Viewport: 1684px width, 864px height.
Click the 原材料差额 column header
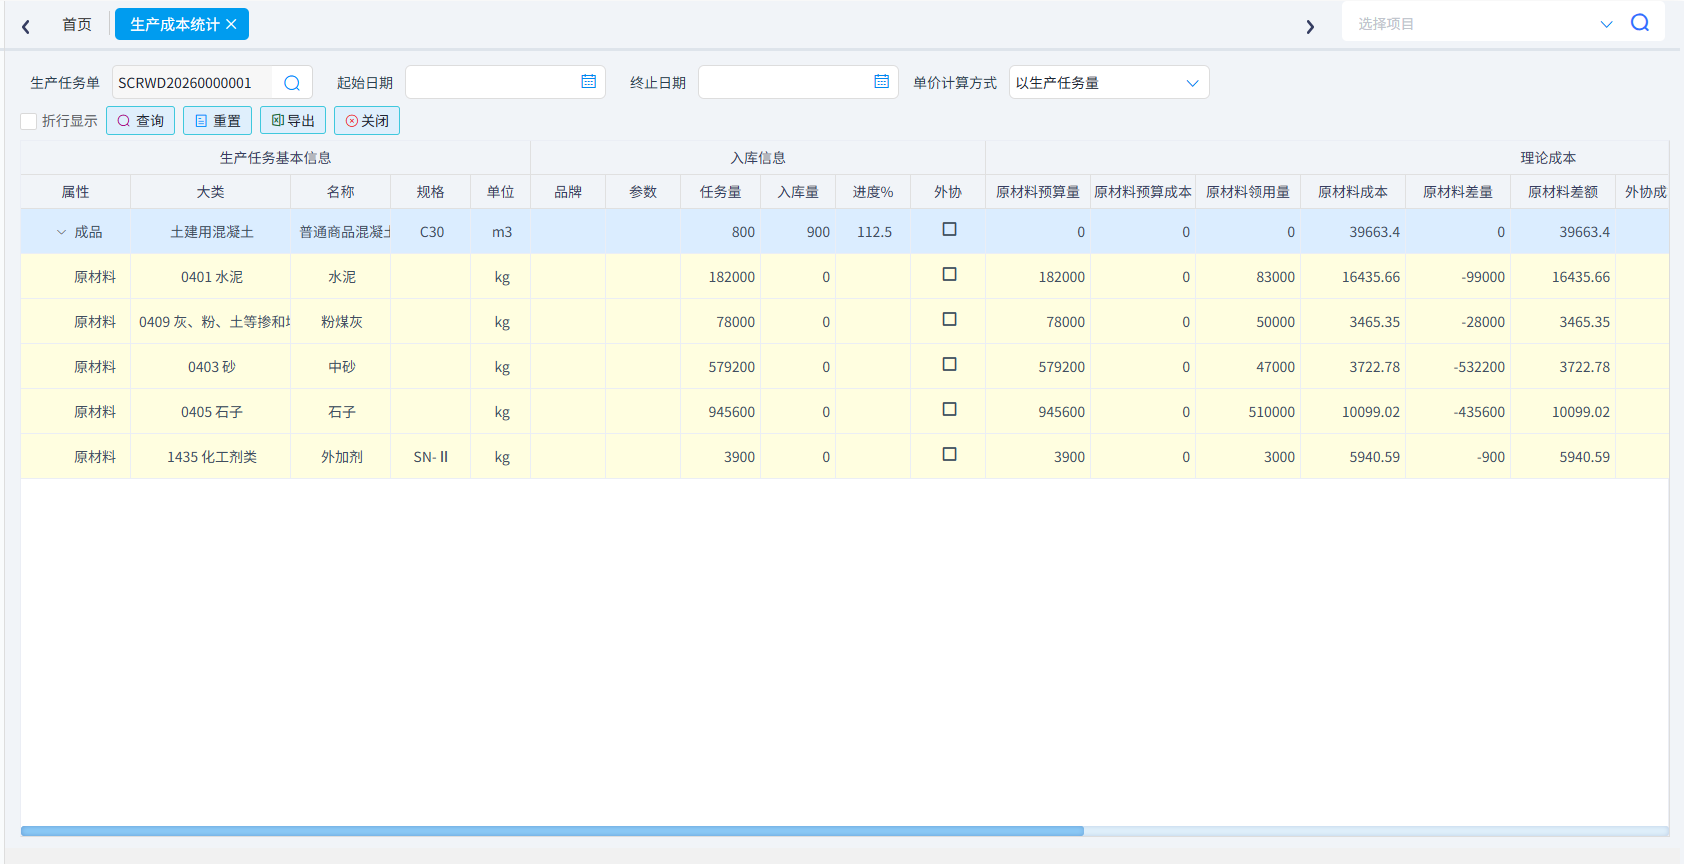[1562, 192]
